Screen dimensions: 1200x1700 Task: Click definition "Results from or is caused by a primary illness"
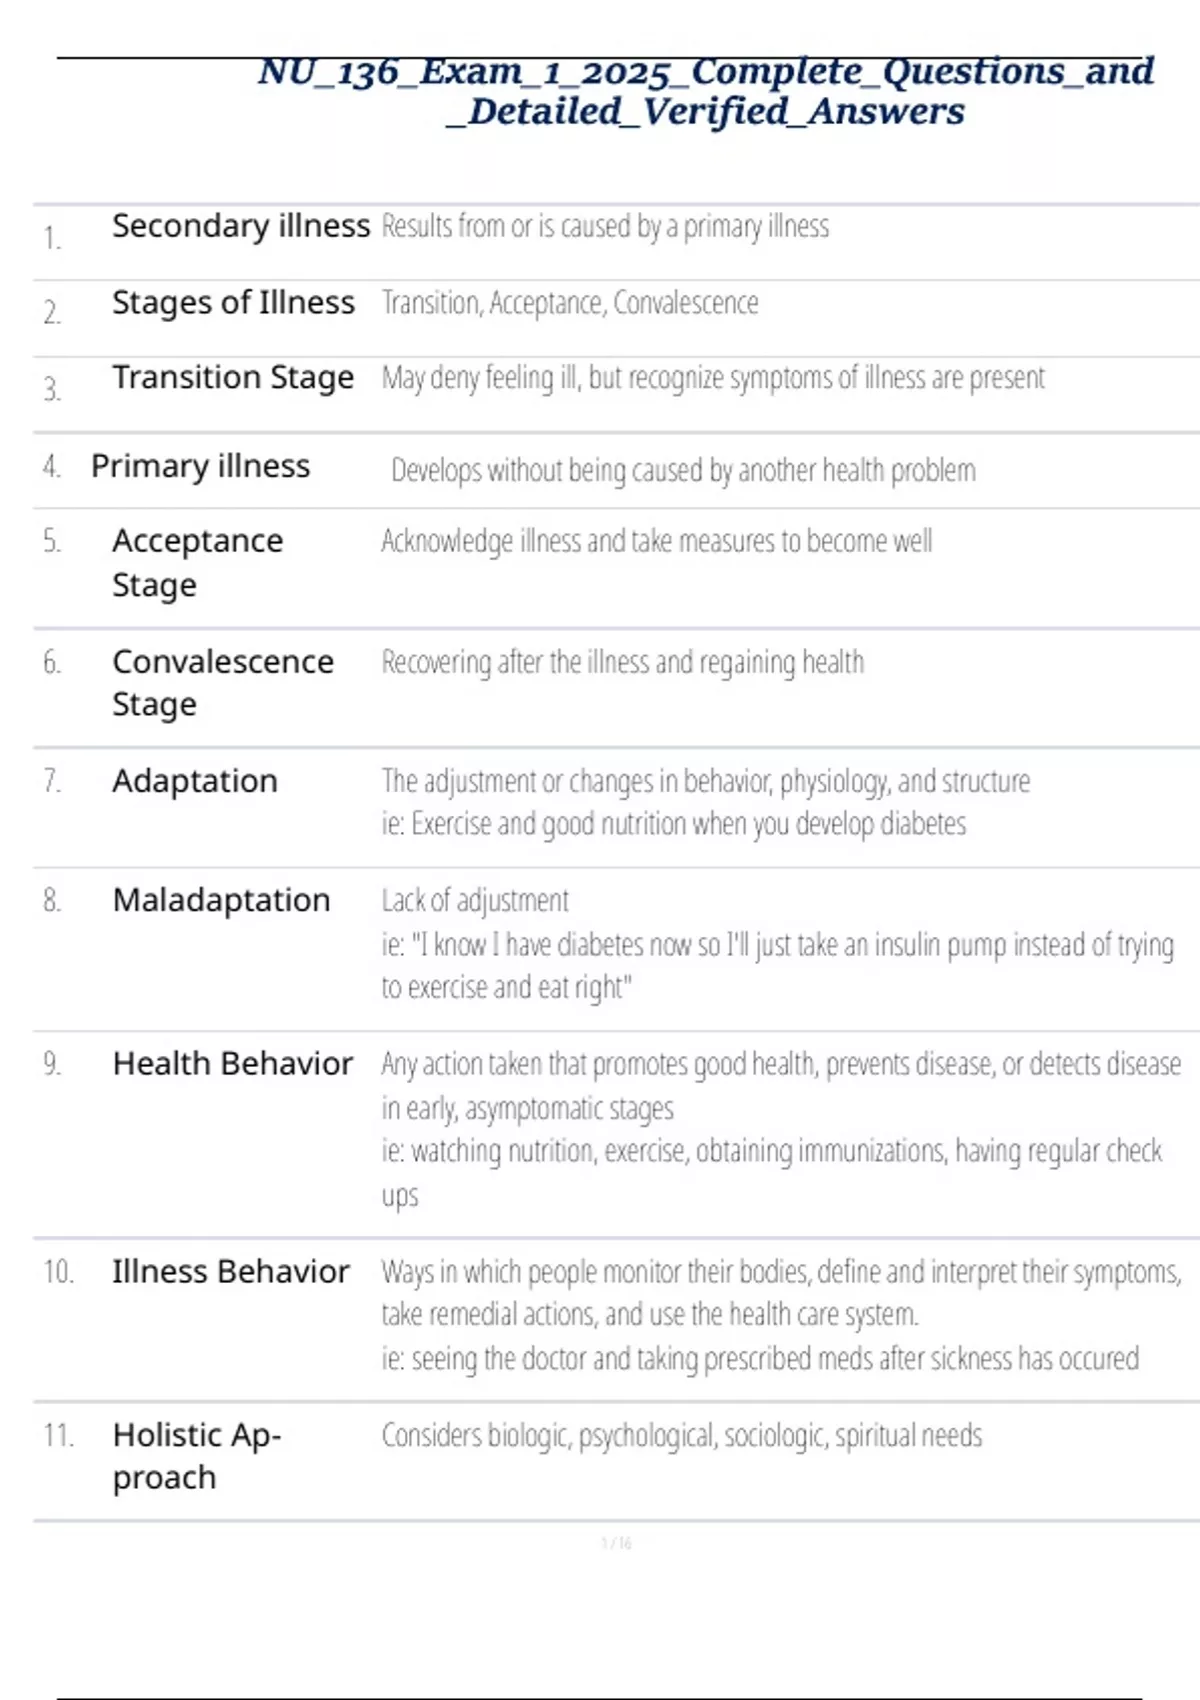click(605, 227)
